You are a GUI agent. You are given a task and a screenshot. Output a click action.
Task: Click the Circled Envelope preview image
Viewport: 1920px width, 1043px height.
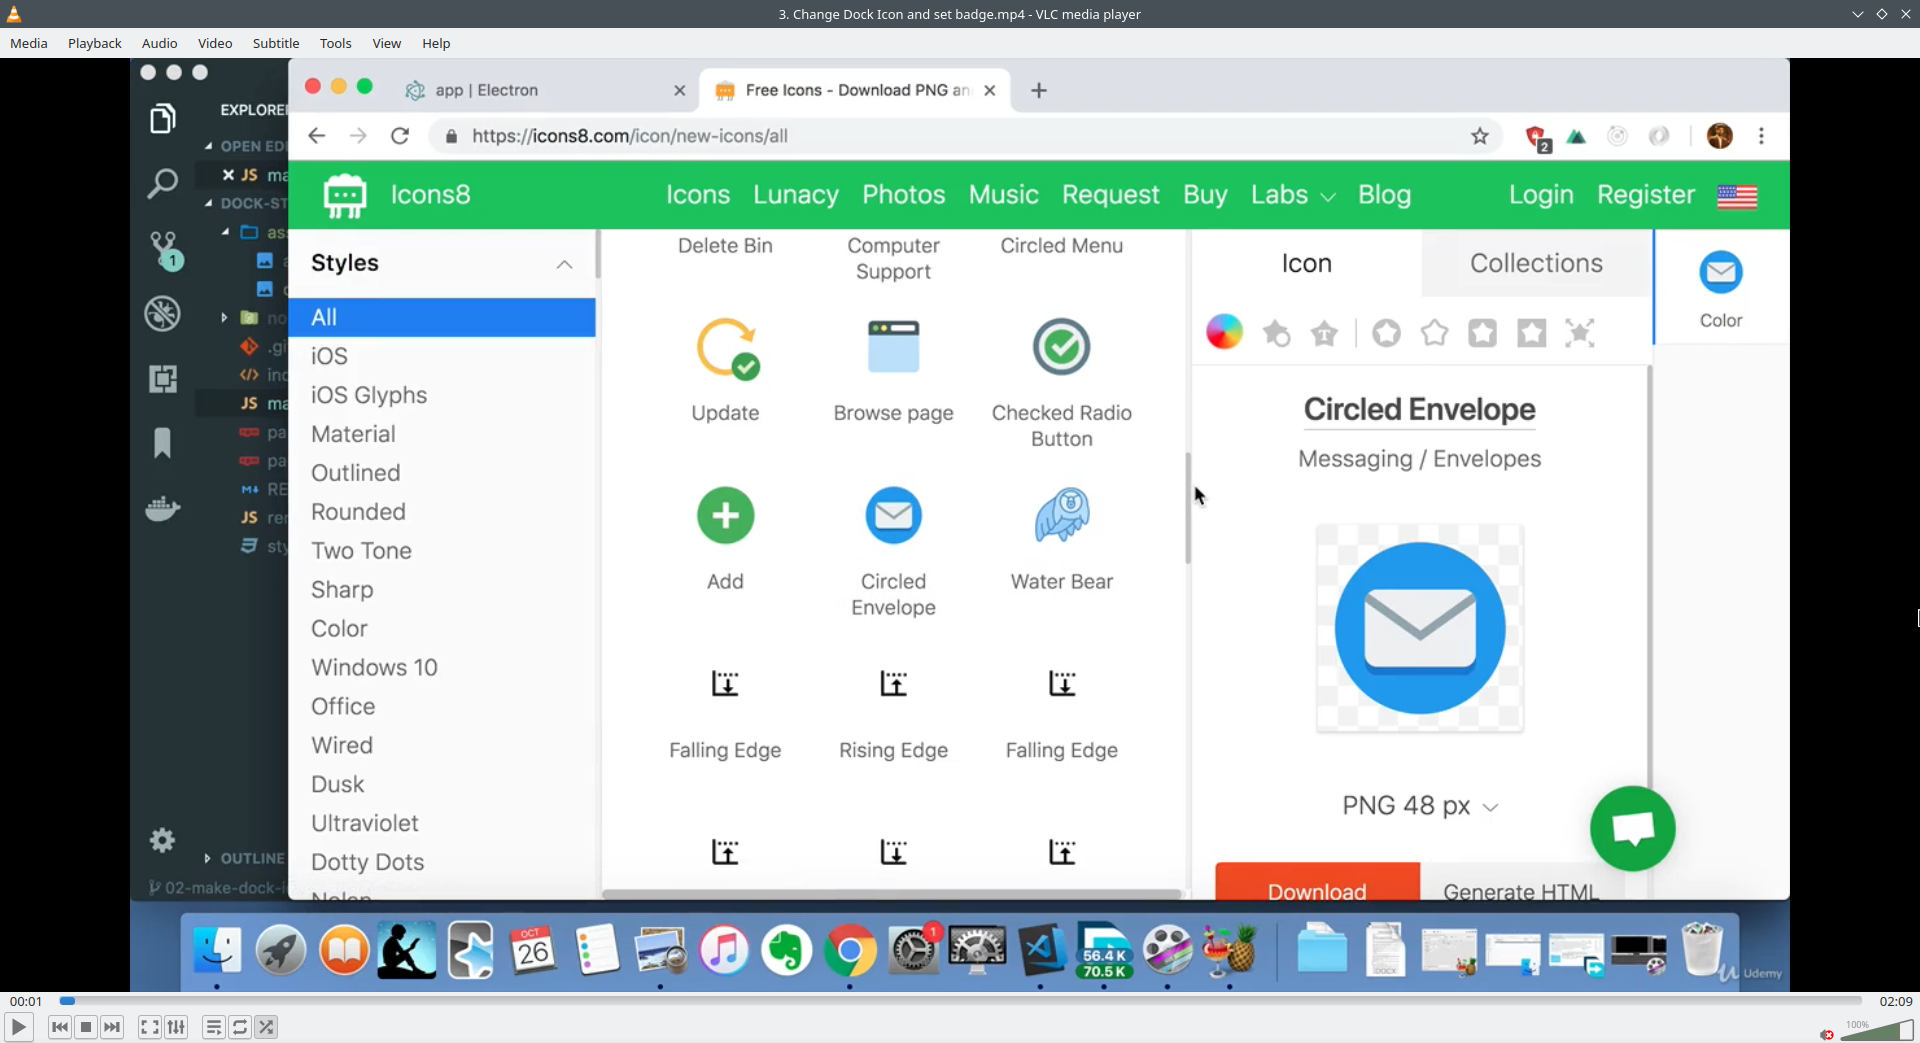[1420, 628]
